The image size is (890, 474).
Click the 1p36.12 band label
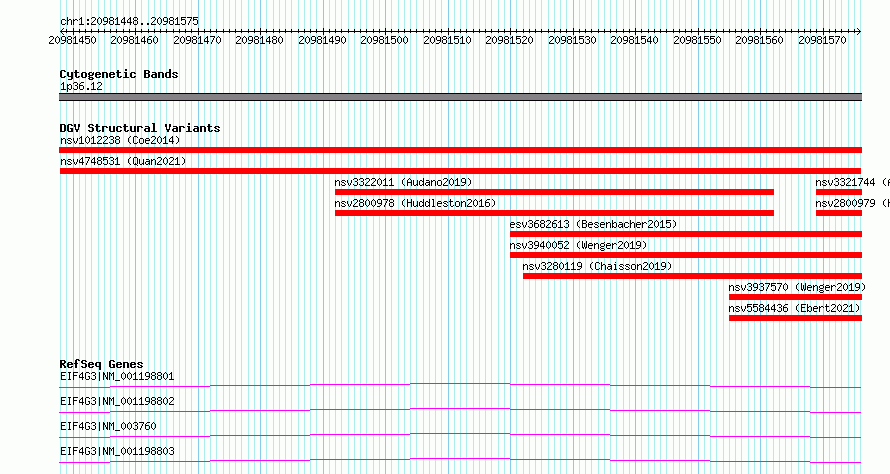click(81, 86)
